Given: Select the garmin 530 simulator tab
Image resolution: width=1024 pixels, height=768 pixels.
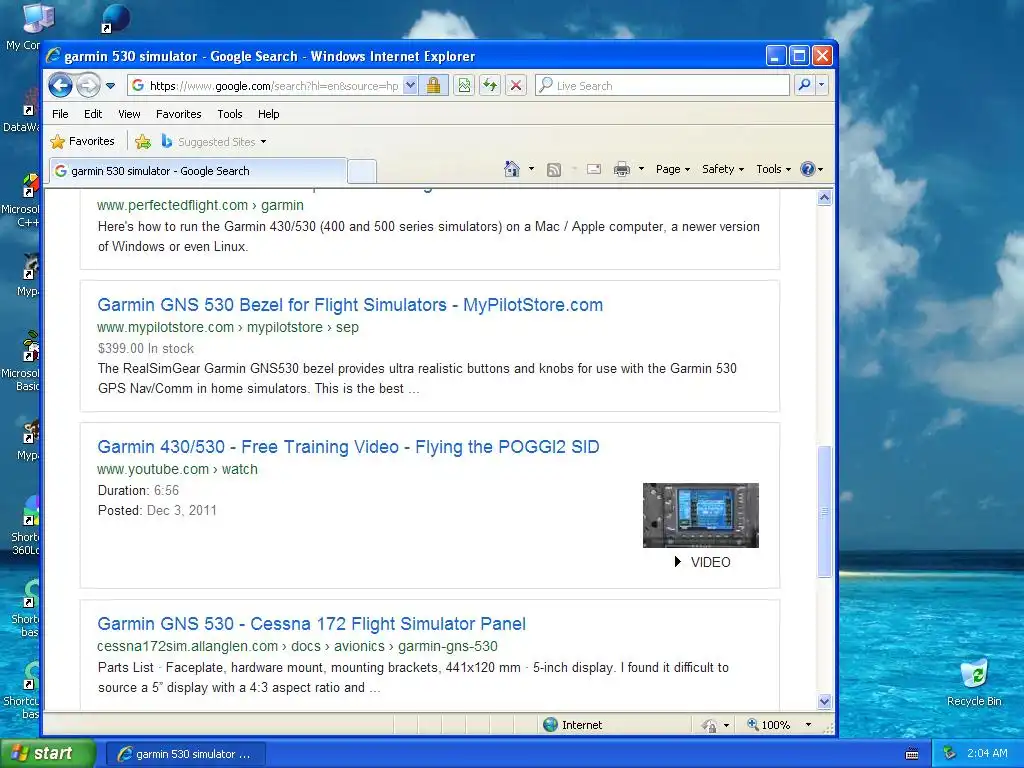Looking at the screenshot, I should click(197, 171).
